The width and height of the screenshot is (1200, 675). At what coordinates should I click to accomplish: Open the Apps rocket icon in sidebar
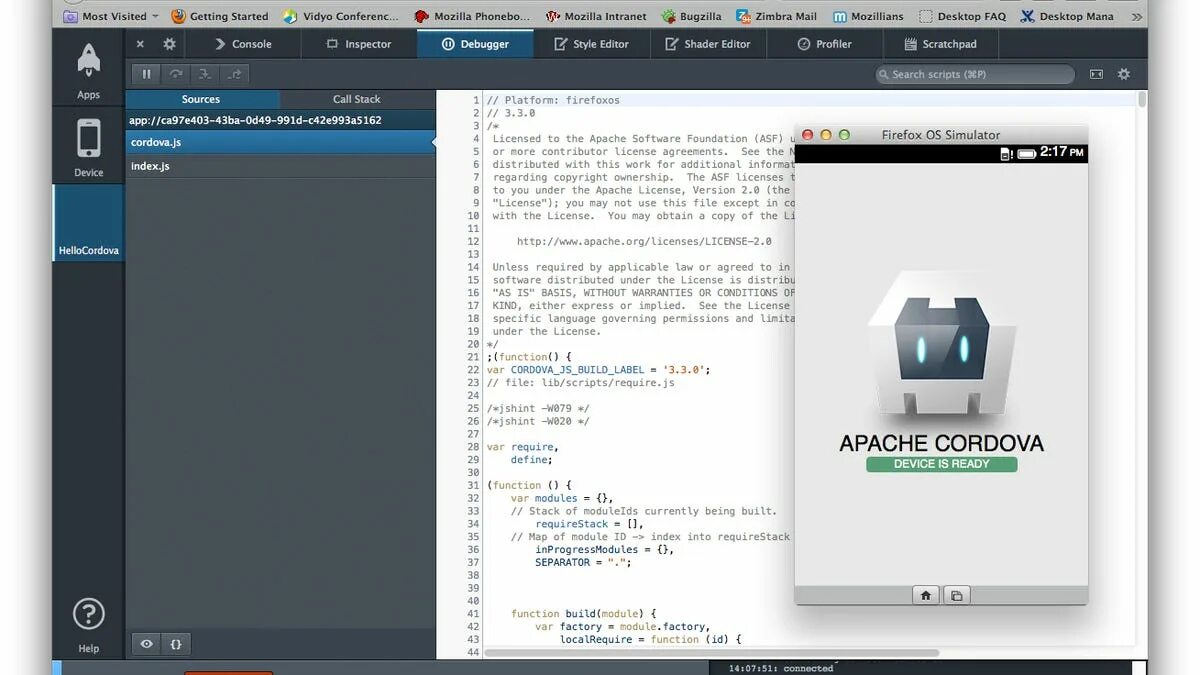pyautogui.click(x=88, y=61)
